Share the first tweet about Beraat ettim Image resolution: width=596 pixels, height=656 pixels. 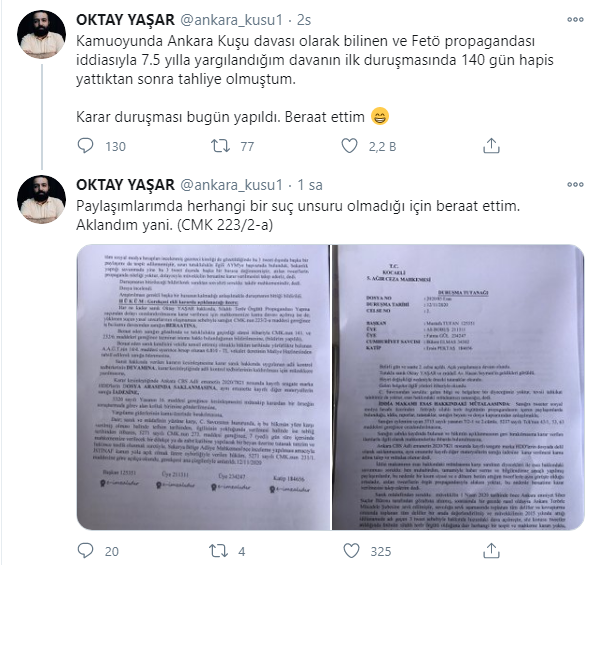[491, 146]
